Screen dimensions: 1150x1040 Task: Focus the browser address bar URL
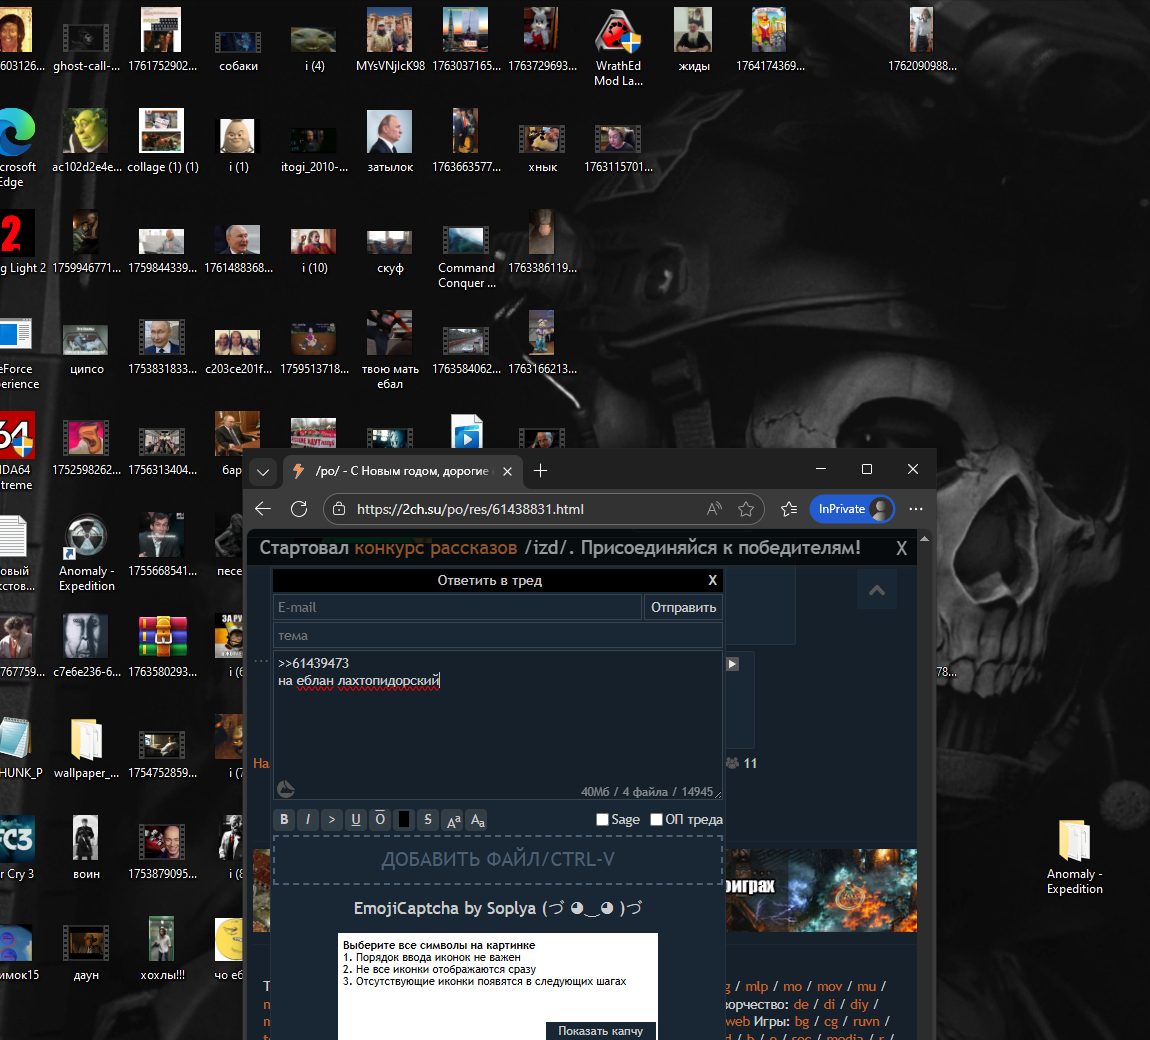470,509
